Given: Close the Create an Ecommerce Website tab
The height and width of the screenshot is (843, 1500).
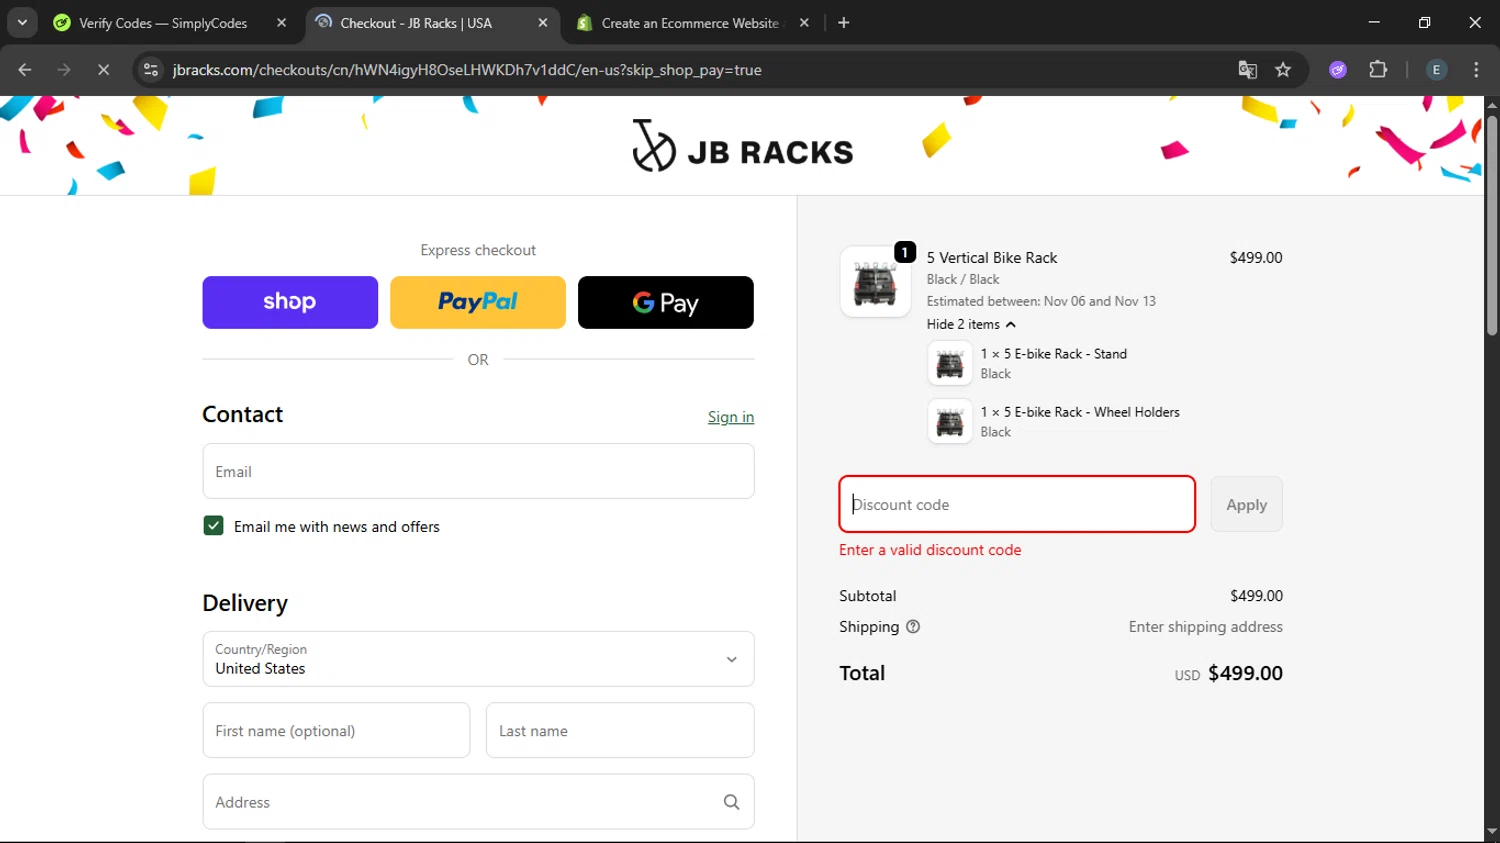Looking at the screenshot, I should pos(804,23).
